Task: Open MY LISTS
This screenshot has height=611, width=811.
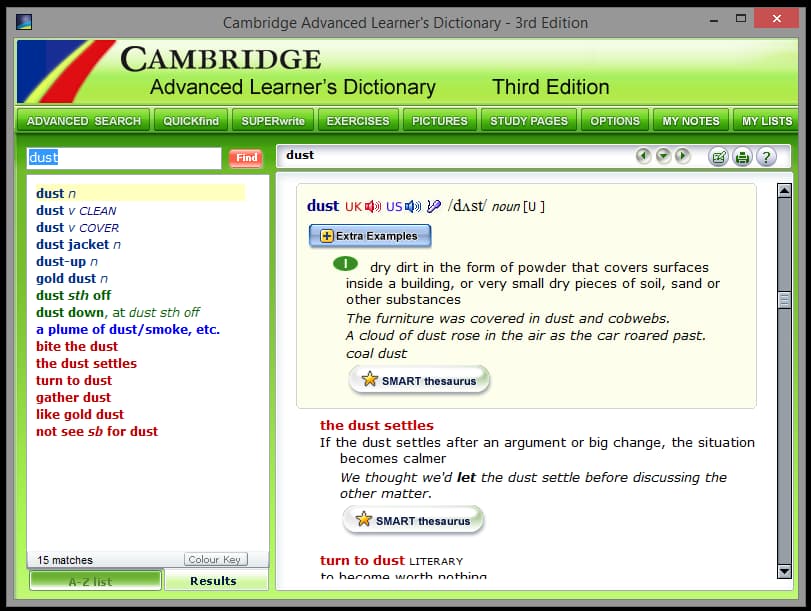Action: tap(766, 121)
